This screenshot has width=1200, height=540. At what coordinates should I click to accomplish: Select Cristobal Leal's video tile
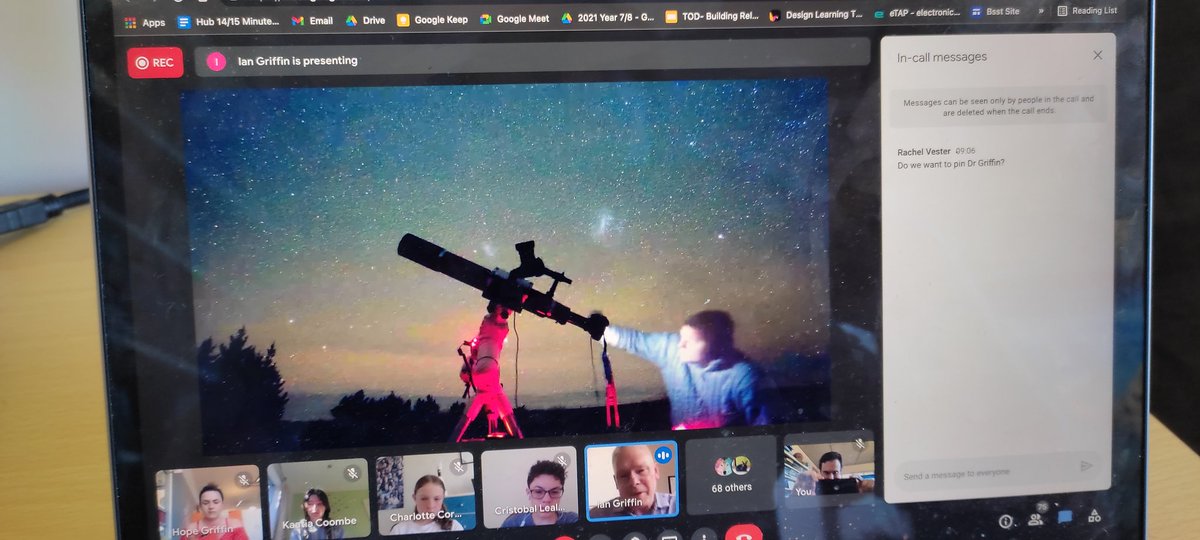coord(530,486)
